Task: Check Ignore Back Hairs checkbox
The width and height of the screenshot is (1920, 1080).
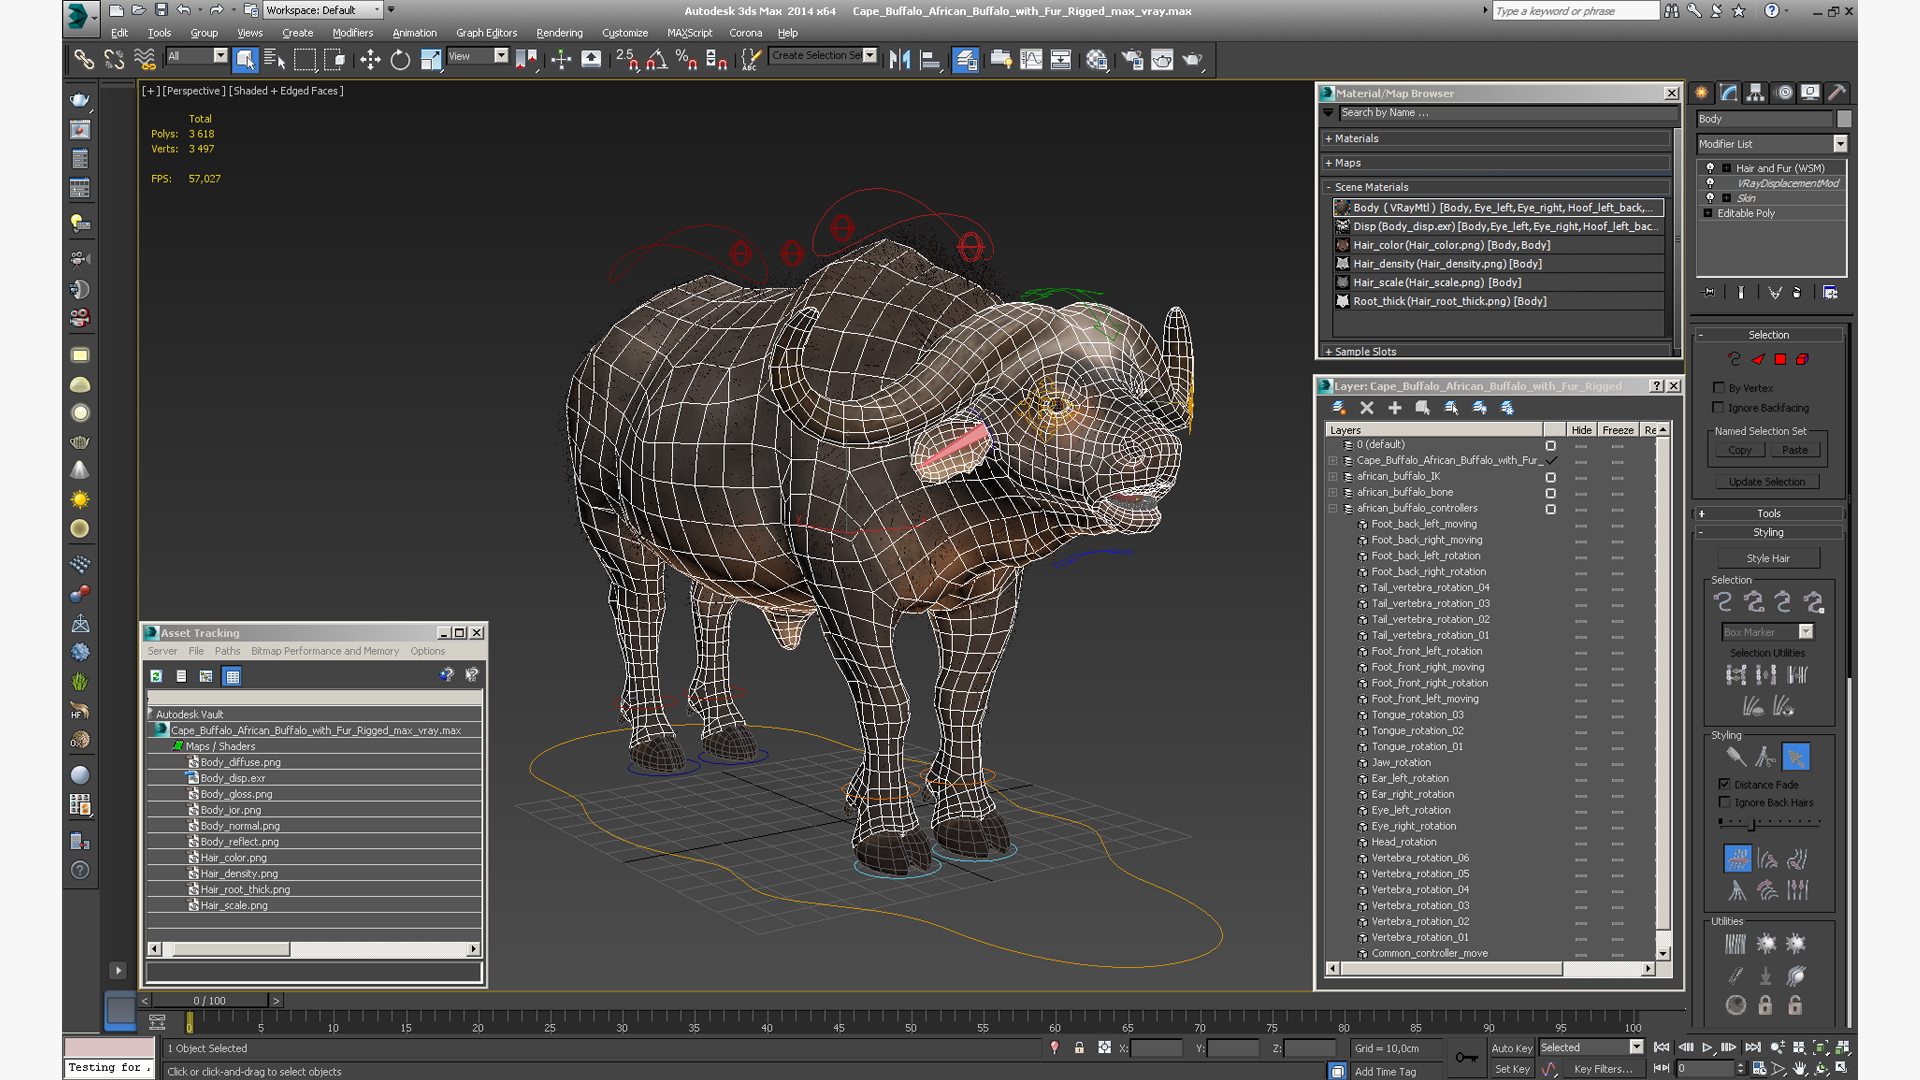Action: (1724, 803)
